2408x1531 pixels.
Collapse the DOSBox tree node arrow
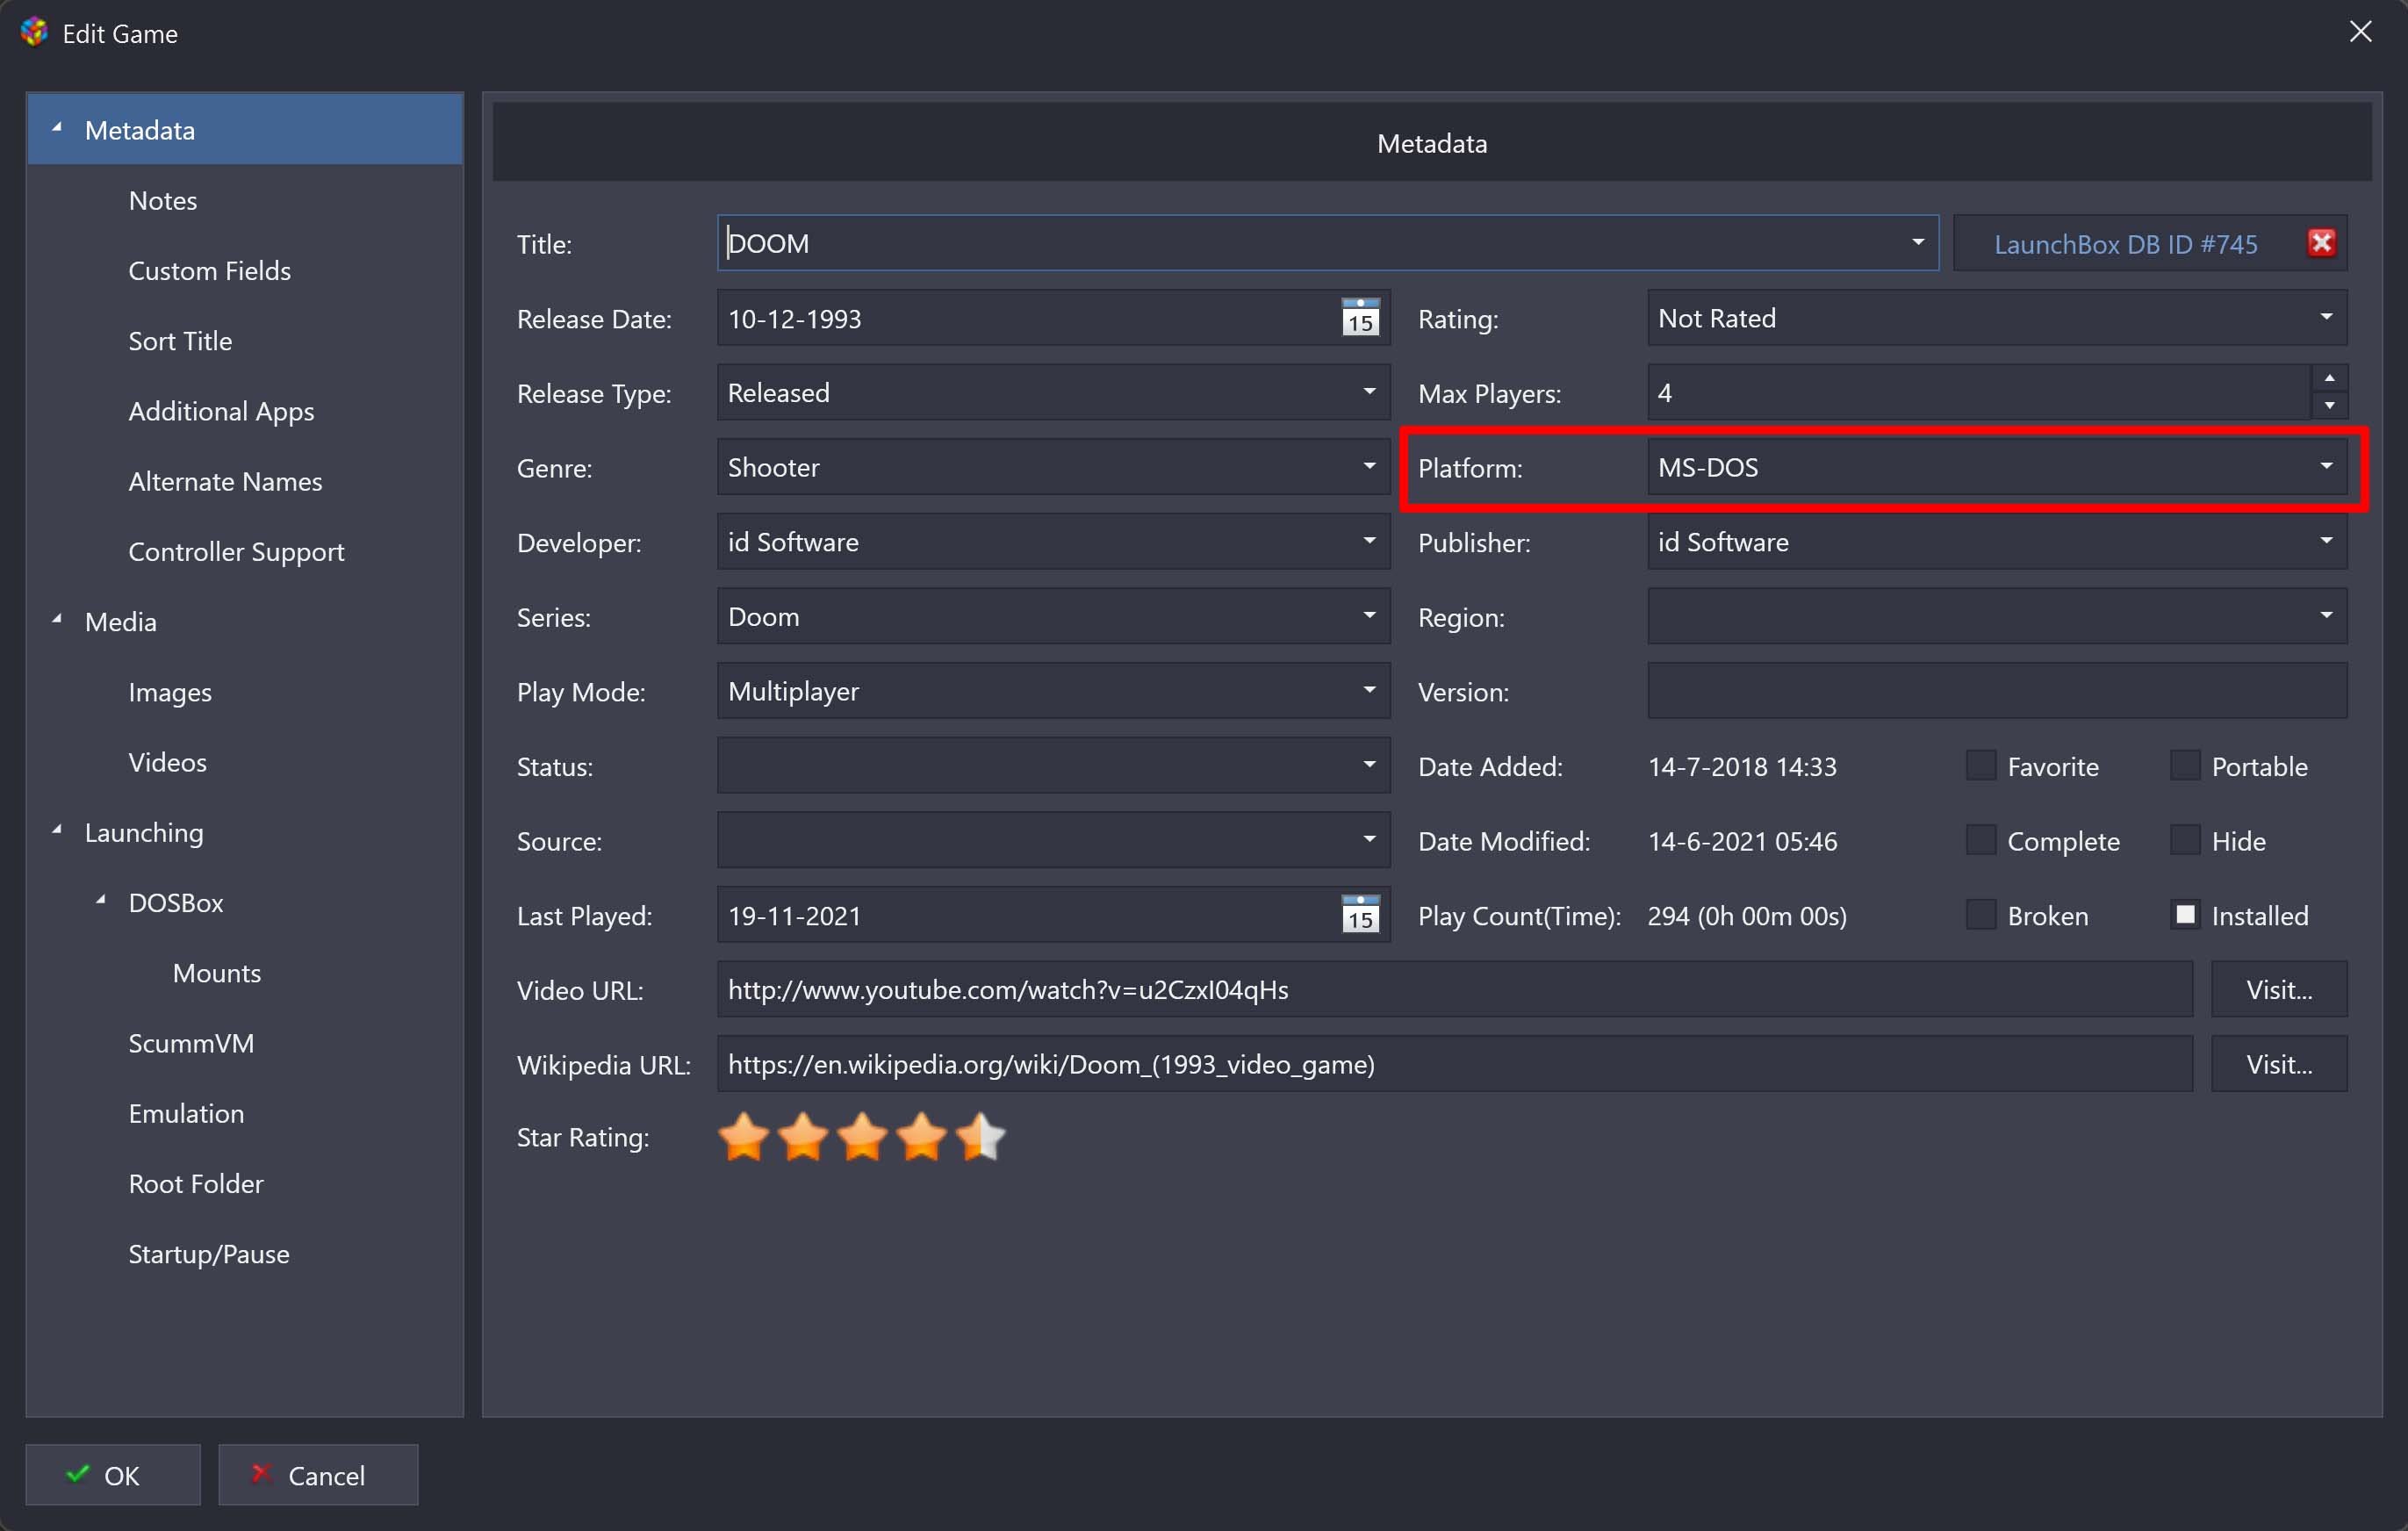tap(101, 900)
